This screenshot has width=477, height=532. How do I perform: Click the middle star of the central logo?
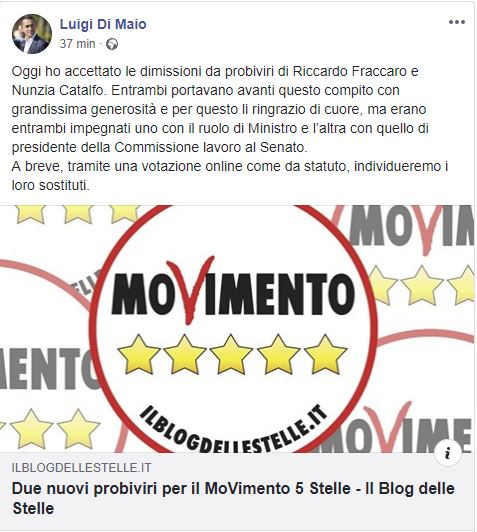pyautogui.click(x=231, y=354)
